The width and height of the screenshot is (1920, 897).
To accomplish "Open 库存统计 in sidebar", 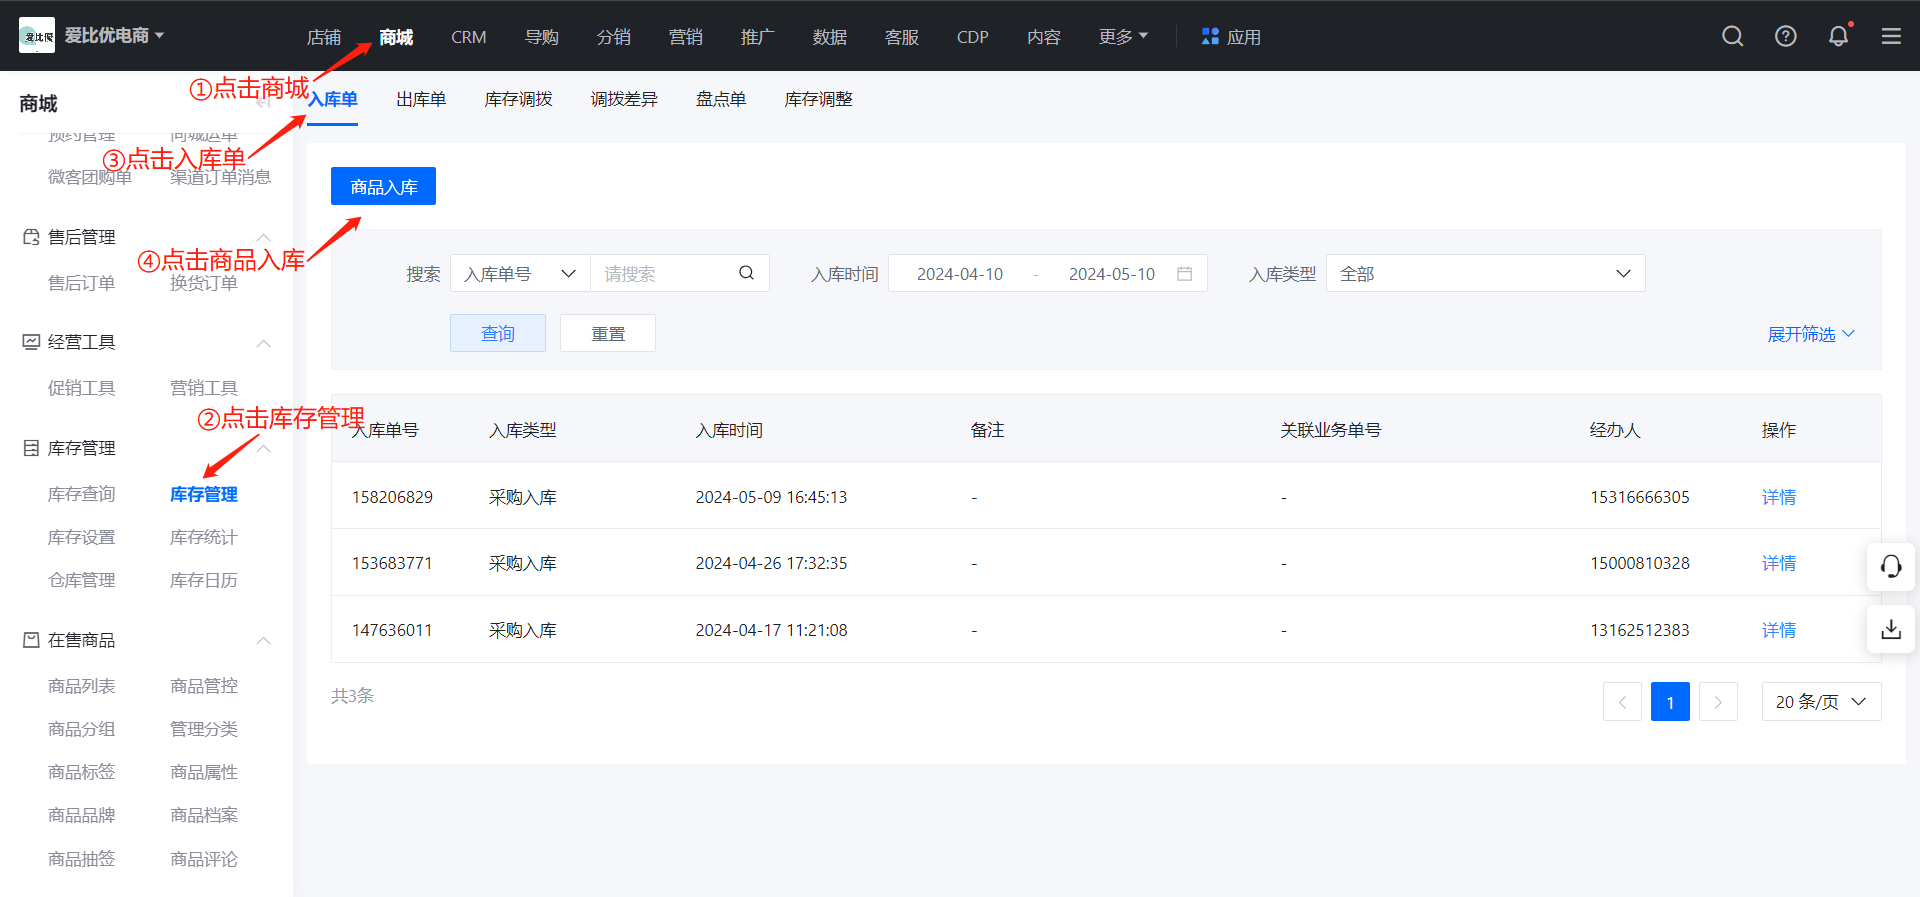I will coord(204,537).
